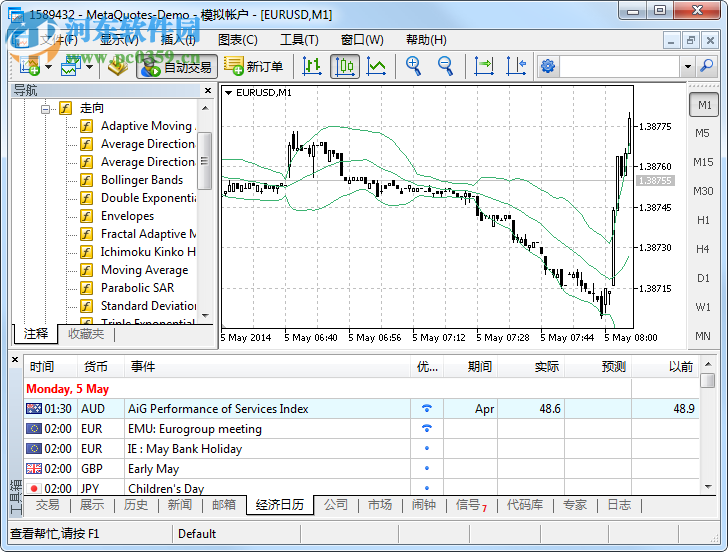
Task: Open the 图表(C) menu
Action: pos(238,40)
